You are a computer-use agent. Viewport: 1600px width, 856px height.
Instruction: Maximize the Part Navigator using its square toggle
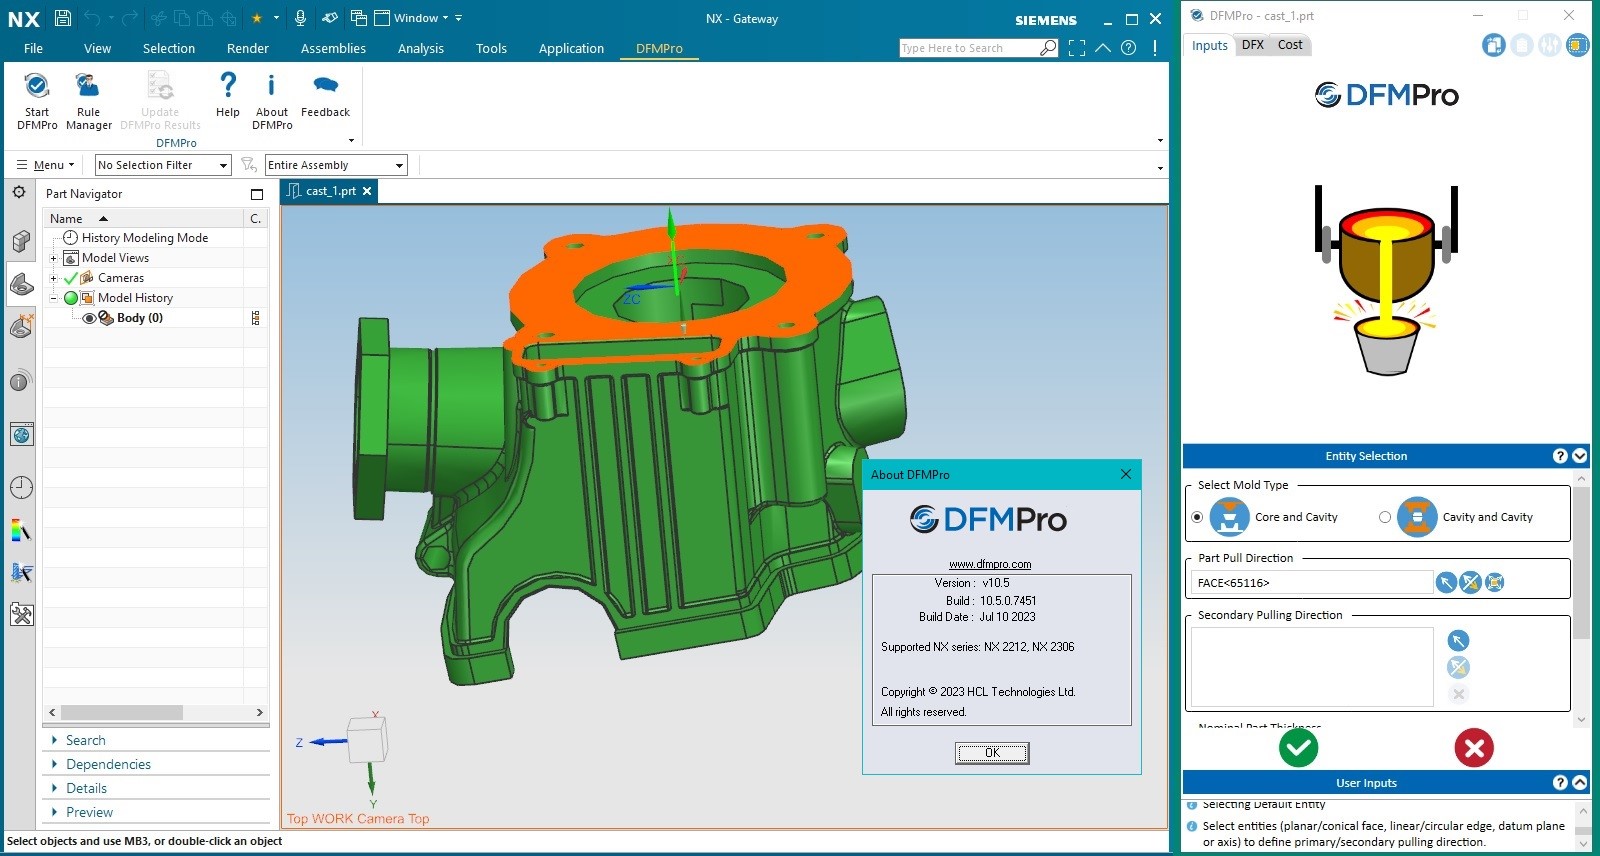point(257,194)
